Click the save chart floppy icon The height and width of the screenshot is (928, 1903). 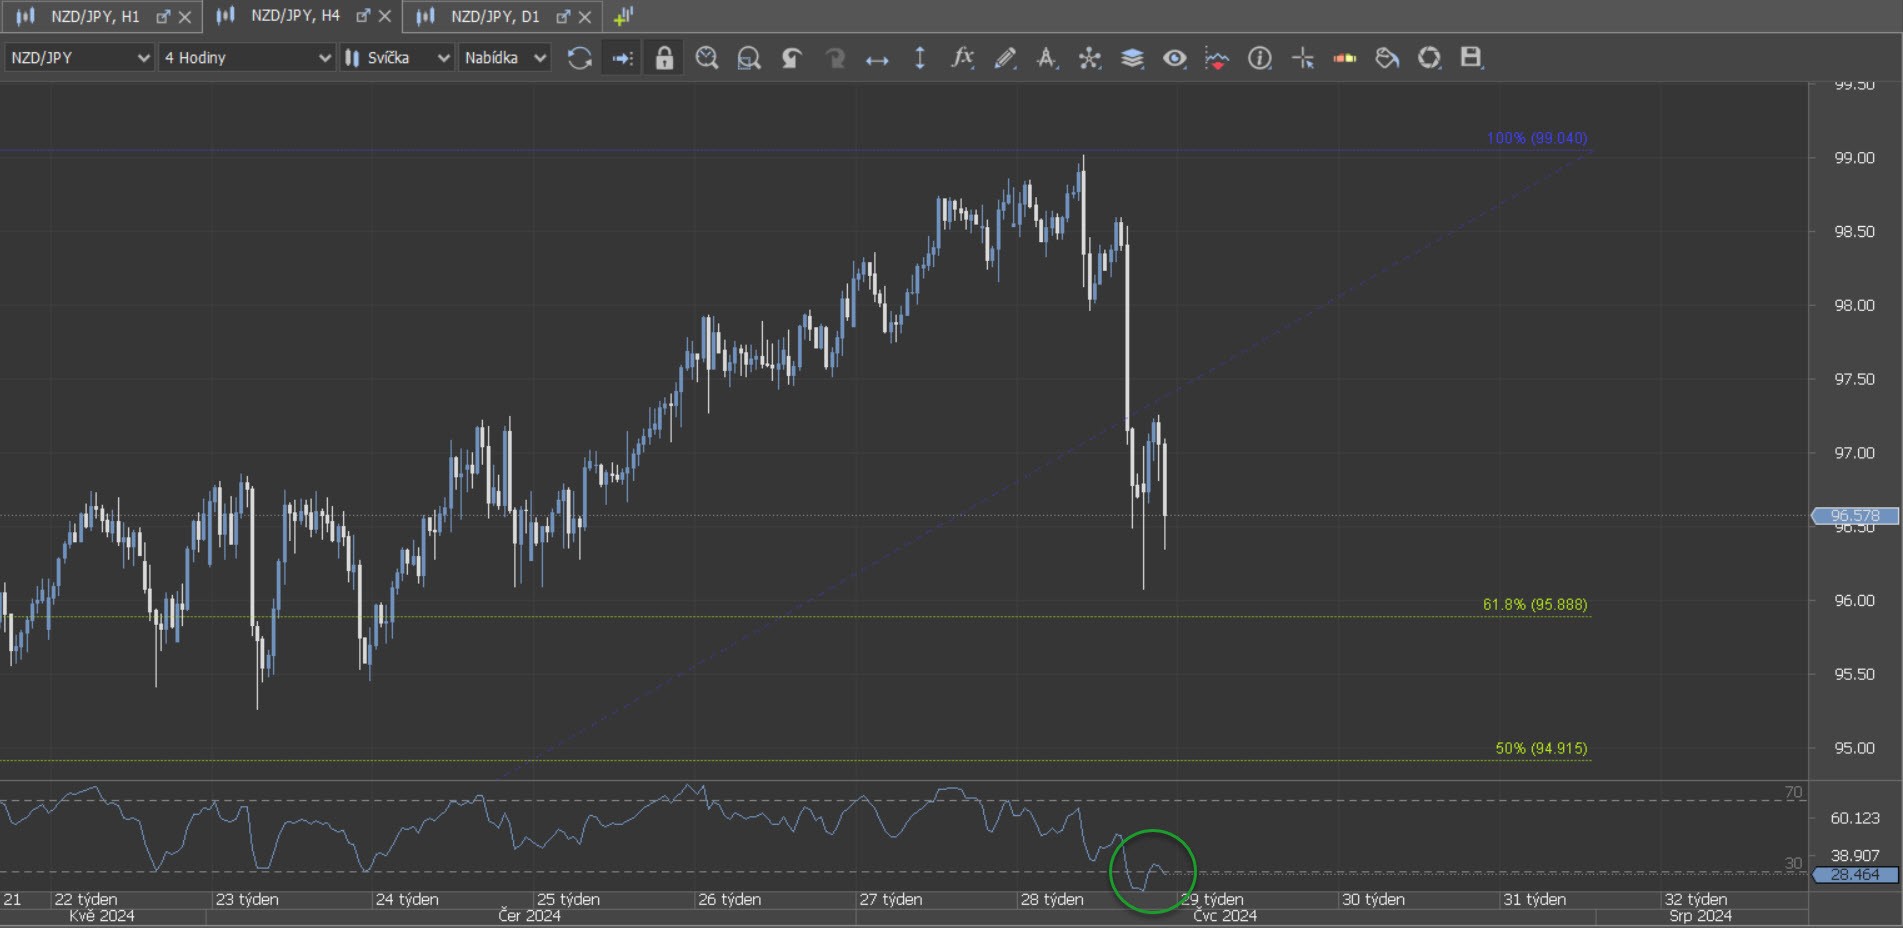pyautogui.click(x=1470, y=58)
